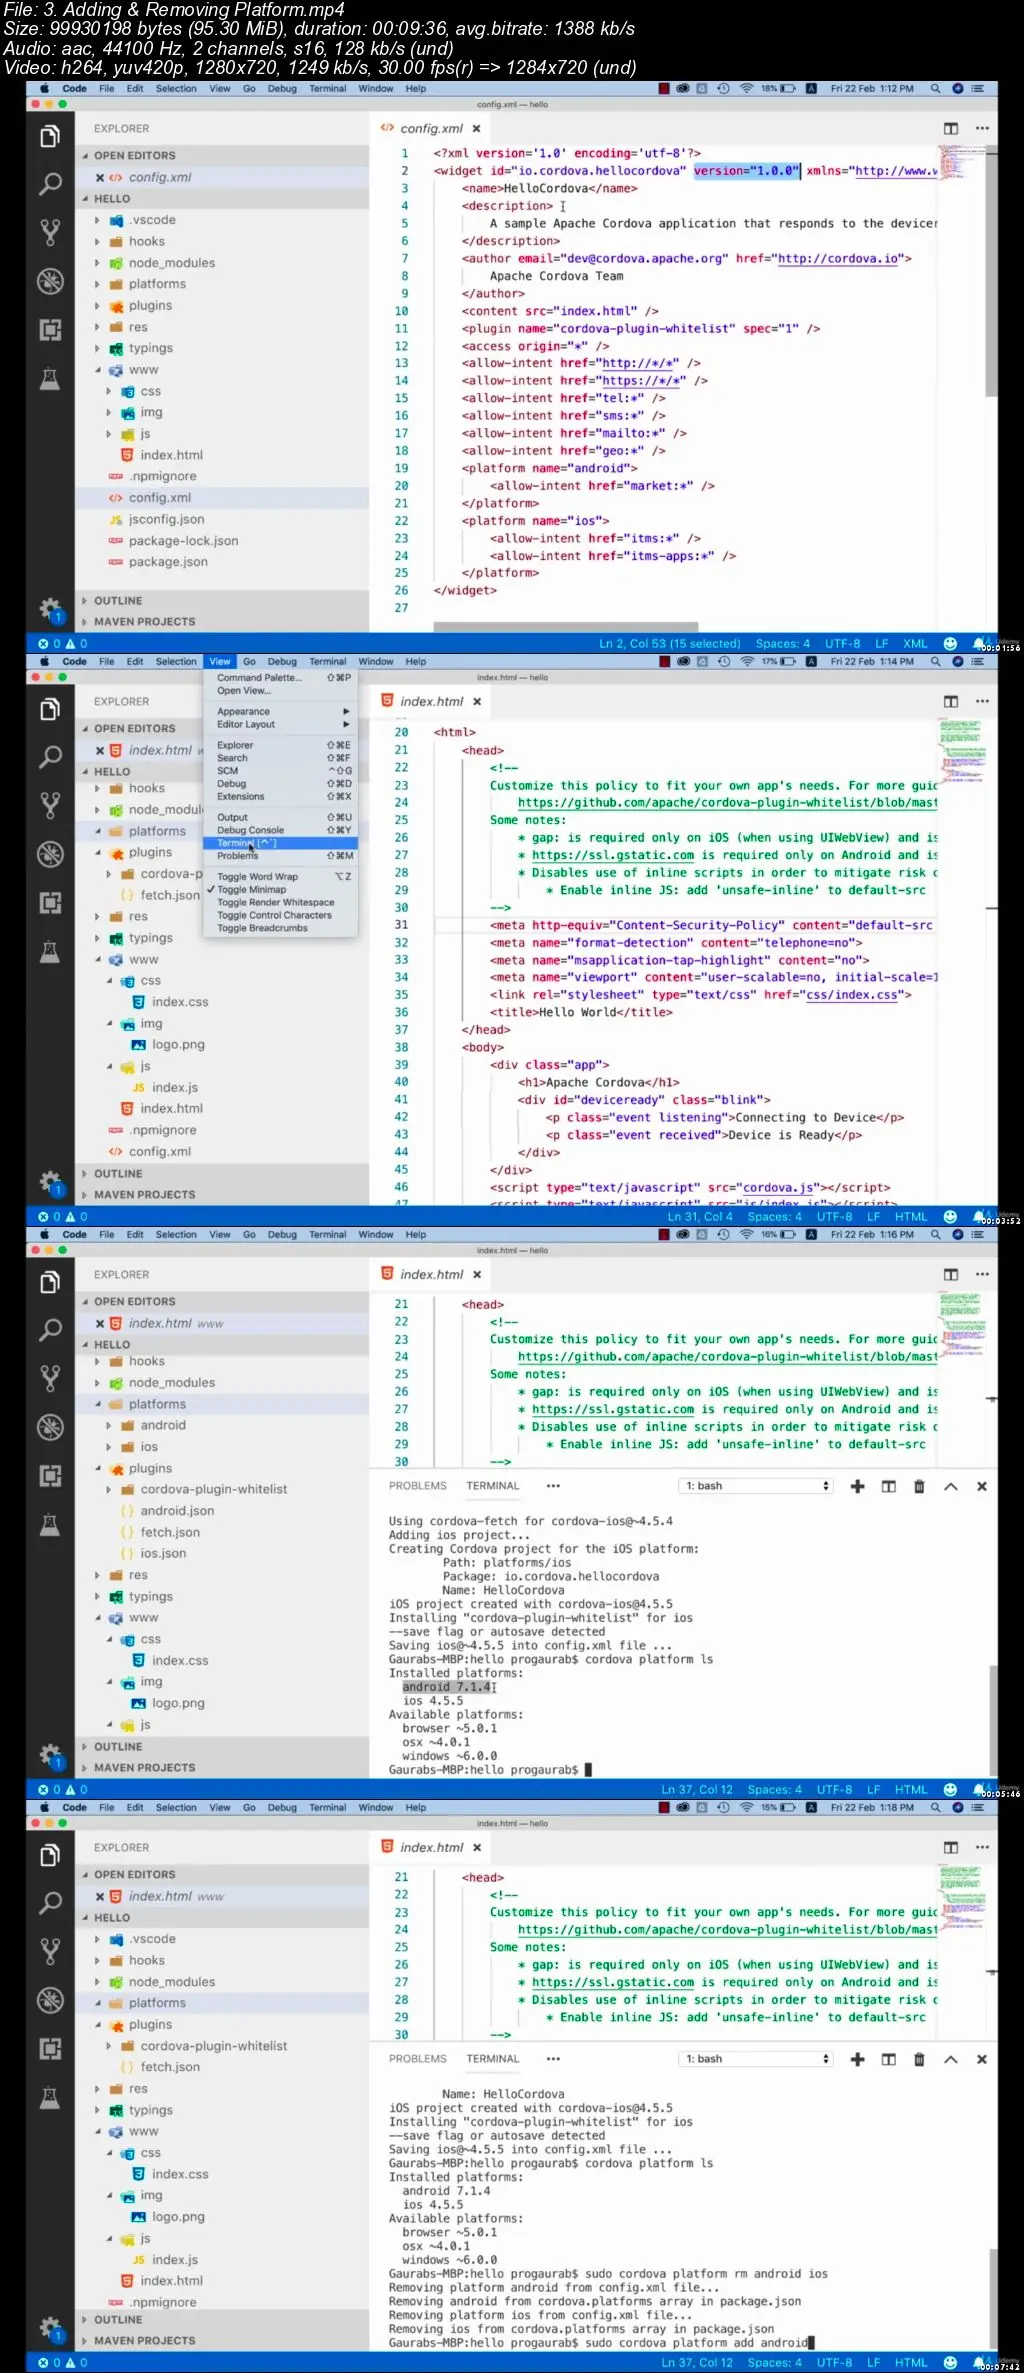The image size is (1024, 2373).
Task: Open the github whitelist link at 1:14 PM
Action: coord(728,803)
